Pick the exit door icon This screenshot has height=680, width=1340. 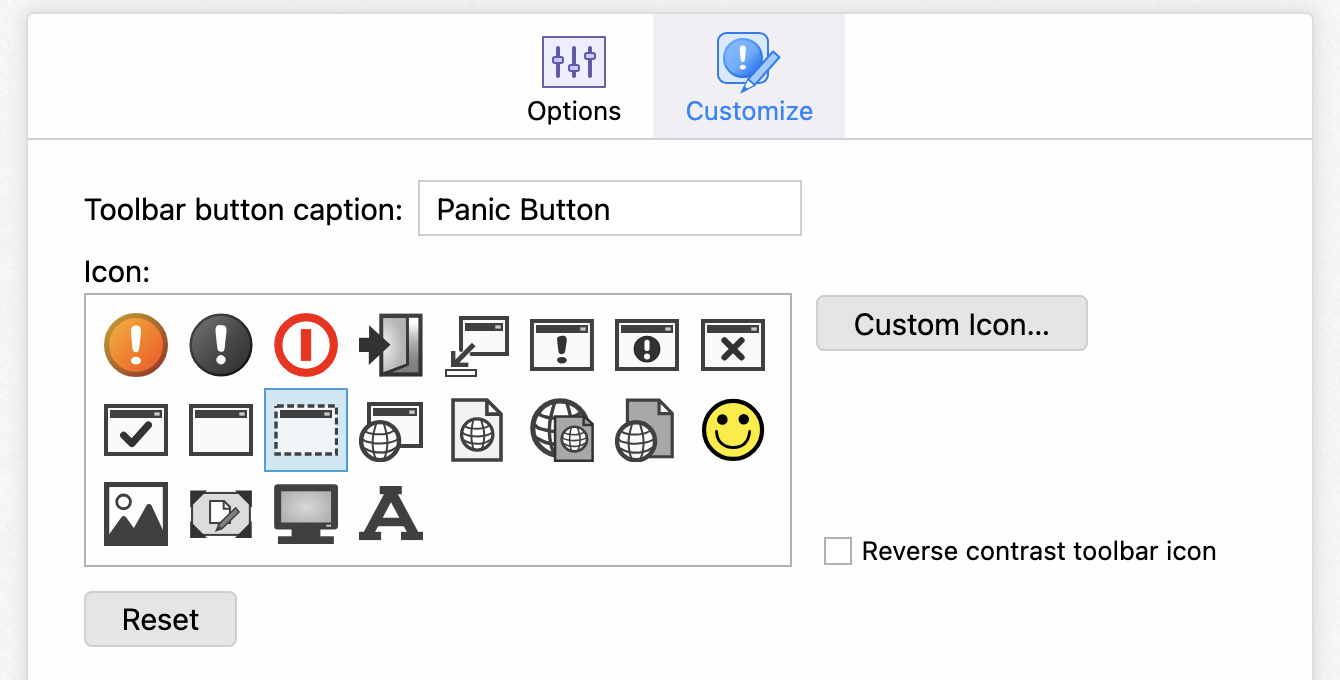coord(391,344)
